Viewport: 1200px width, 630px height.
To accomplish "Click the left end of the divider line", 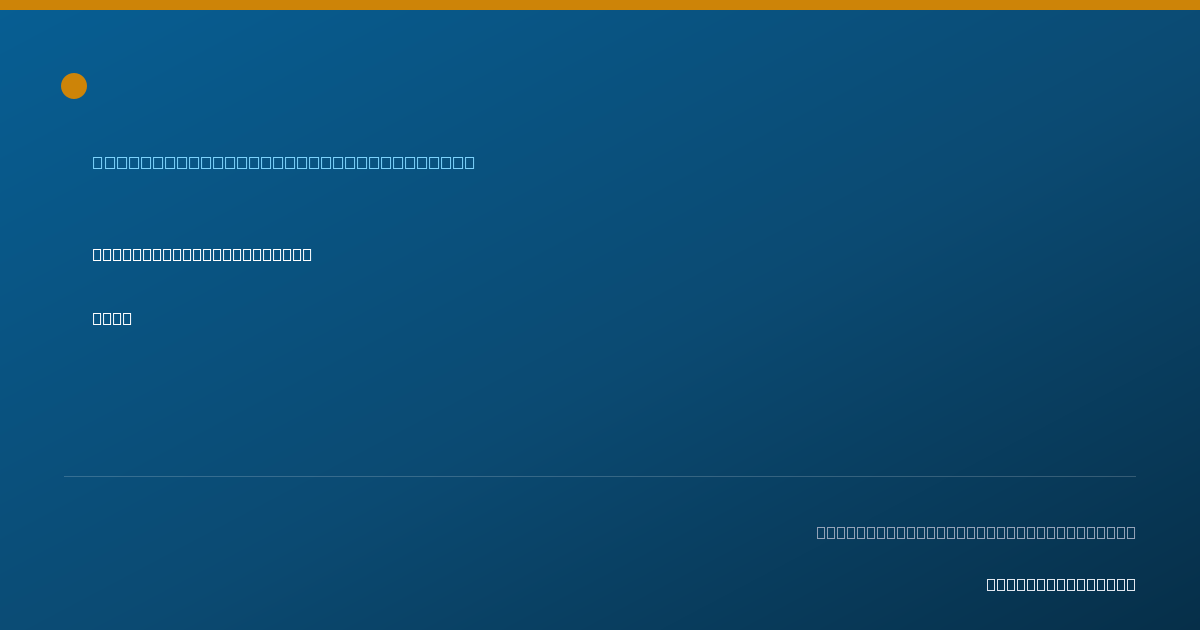I will pyautogui.click(x=65, y=476).
